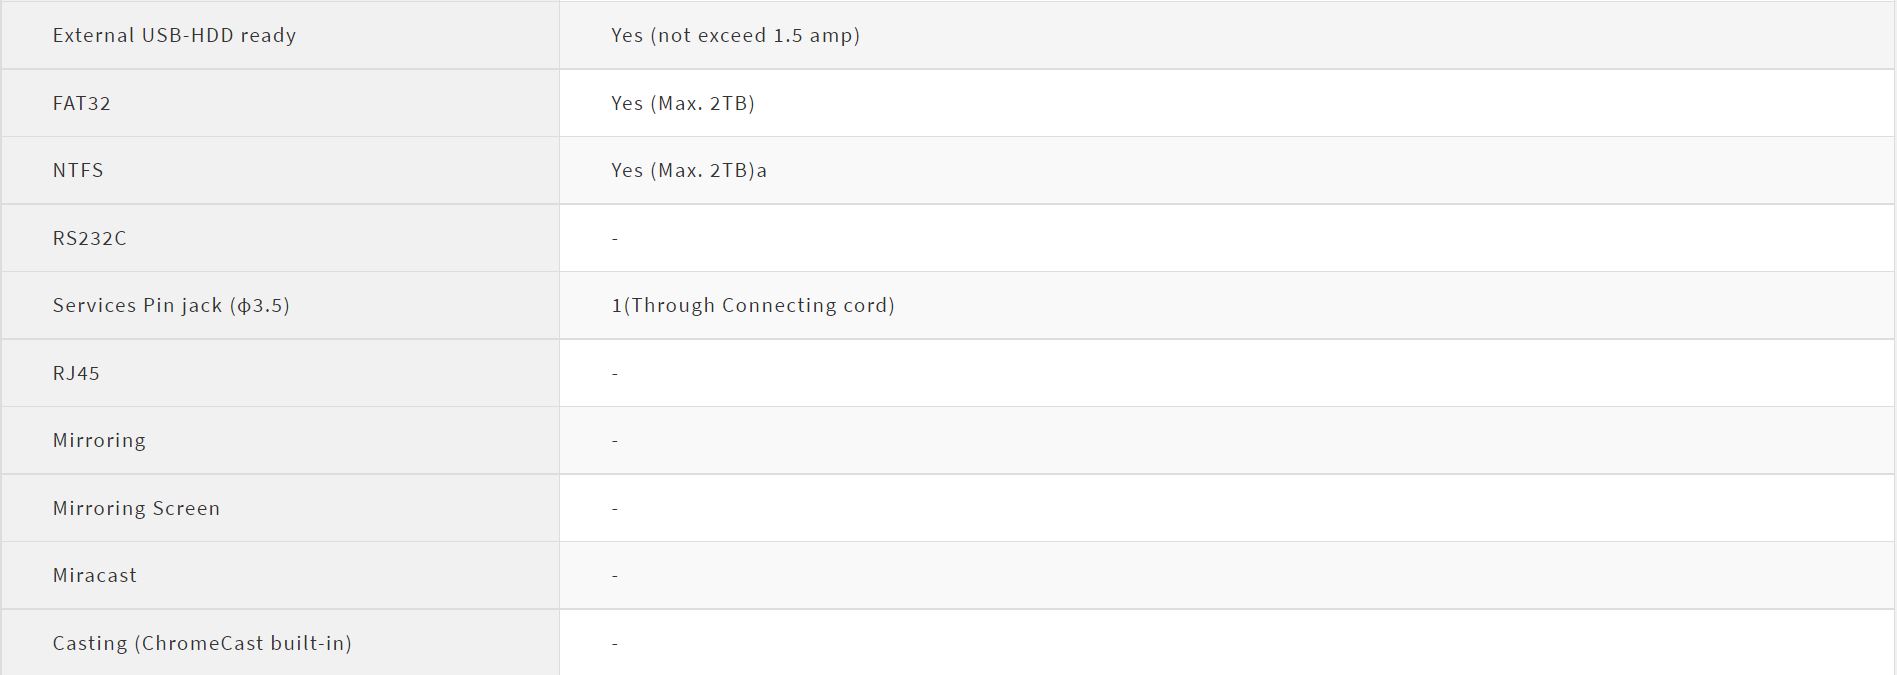
Task: Click the dash value for Mirroring Screen
Action: pos(615,508)
